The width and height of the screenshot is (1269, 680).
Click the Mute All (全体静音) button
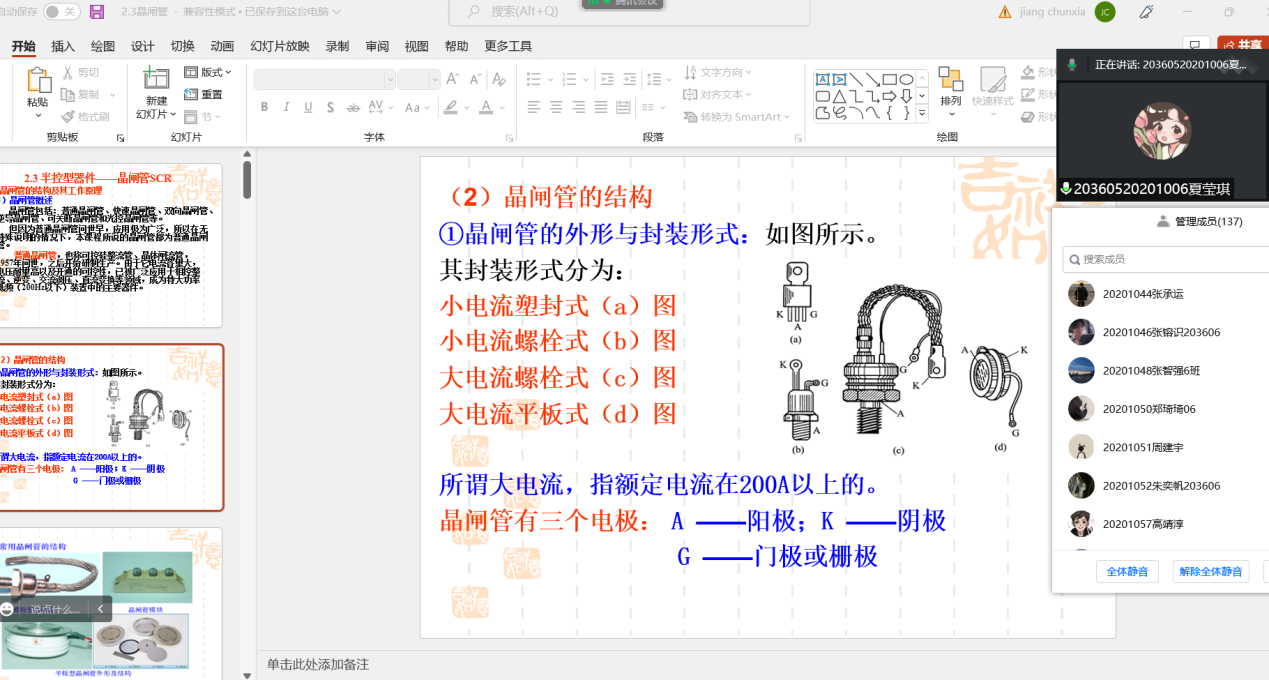(1127, 572)
